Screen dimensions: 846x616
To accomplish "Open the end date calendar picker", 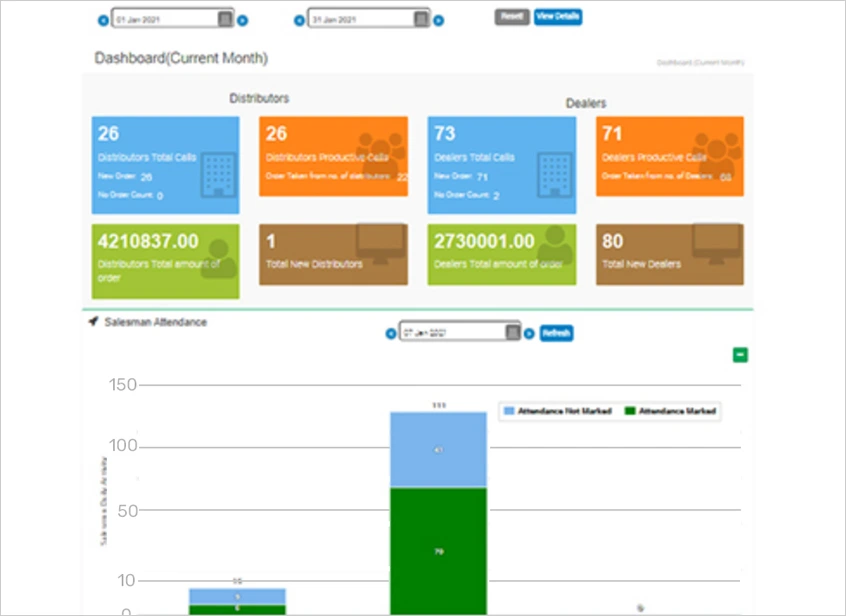I will pyautogui.click(x=419, y=18).
